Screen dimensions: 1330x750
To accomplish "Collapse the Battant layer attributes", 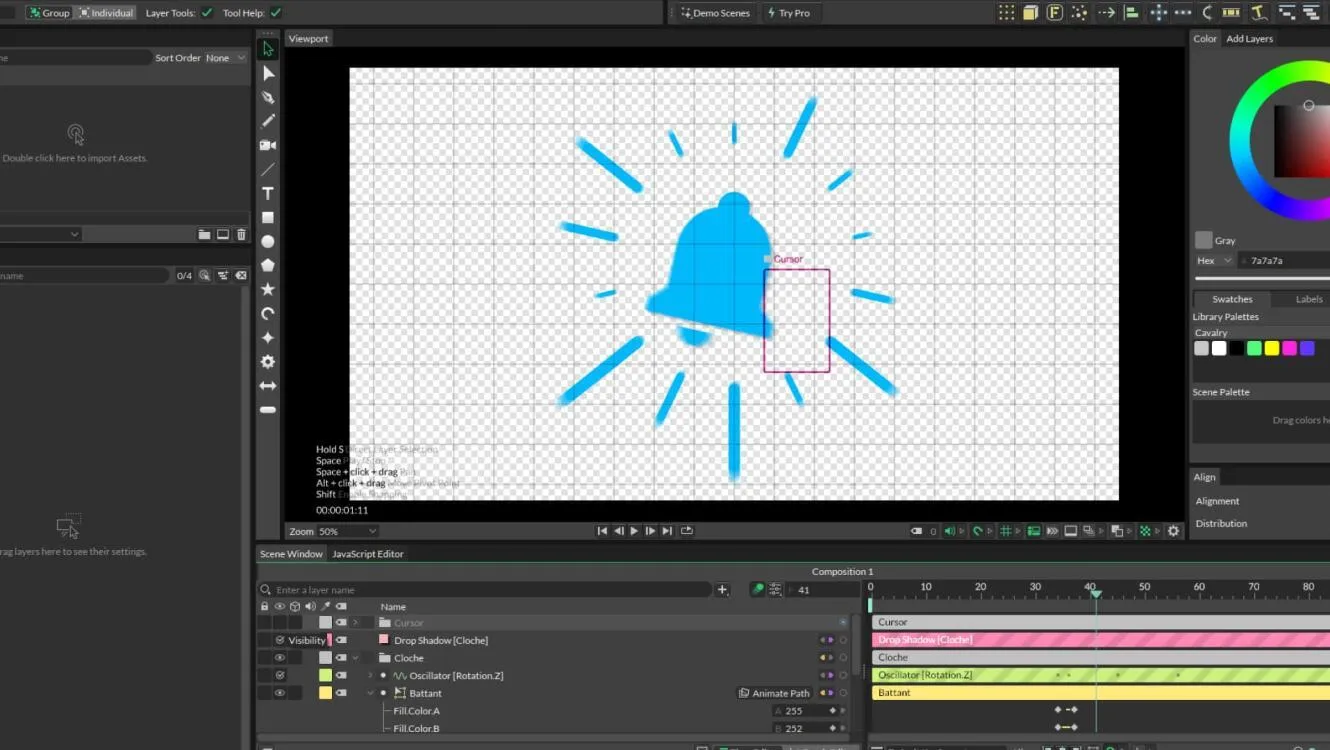I will (370, 693).
